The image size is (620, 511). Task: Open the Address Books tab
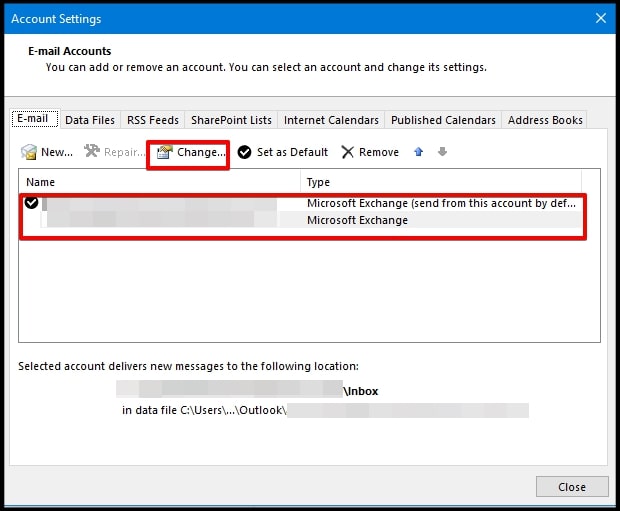pyautogui.click(x=545, y=120)
